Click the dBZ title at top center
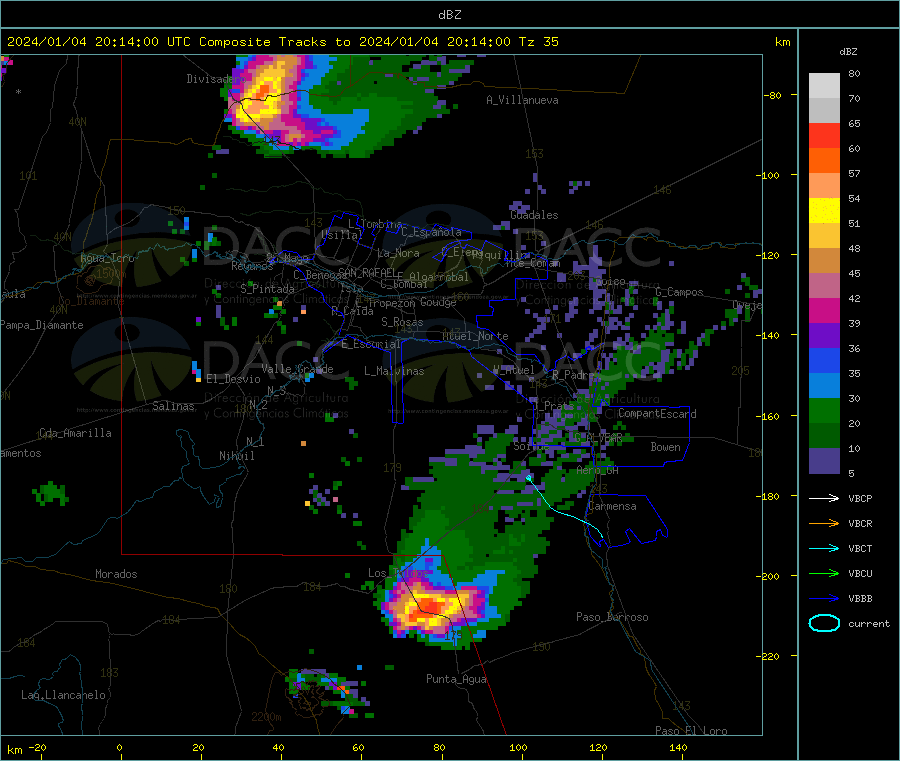Screen dimensions: 900x761 [x=449, y=15]
